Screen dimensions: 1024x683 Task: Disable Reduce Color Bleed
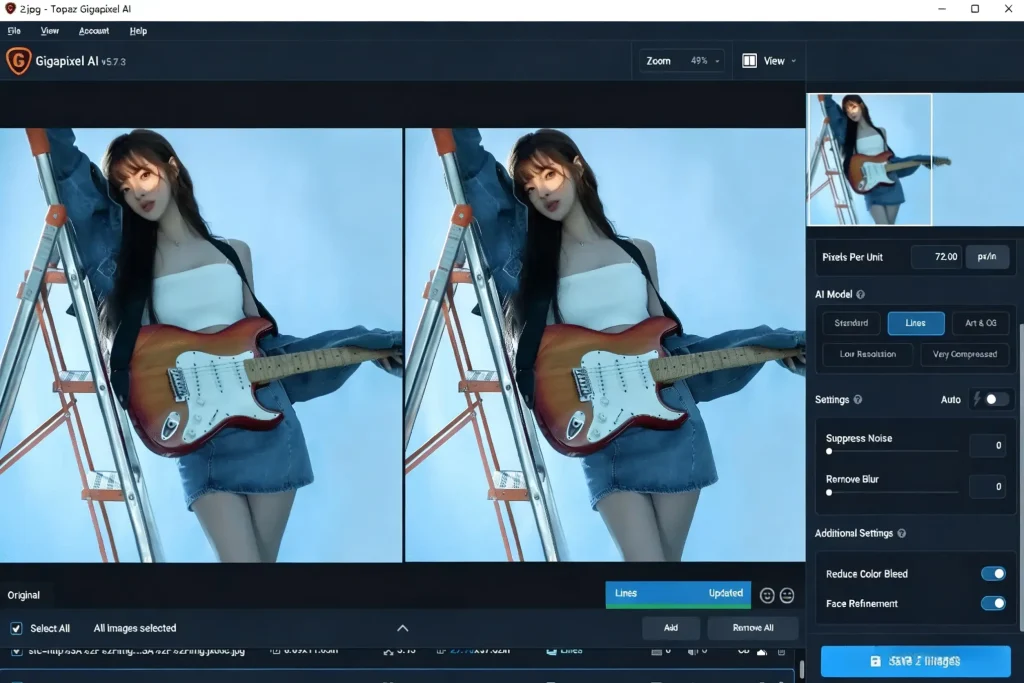pos(994,573)
